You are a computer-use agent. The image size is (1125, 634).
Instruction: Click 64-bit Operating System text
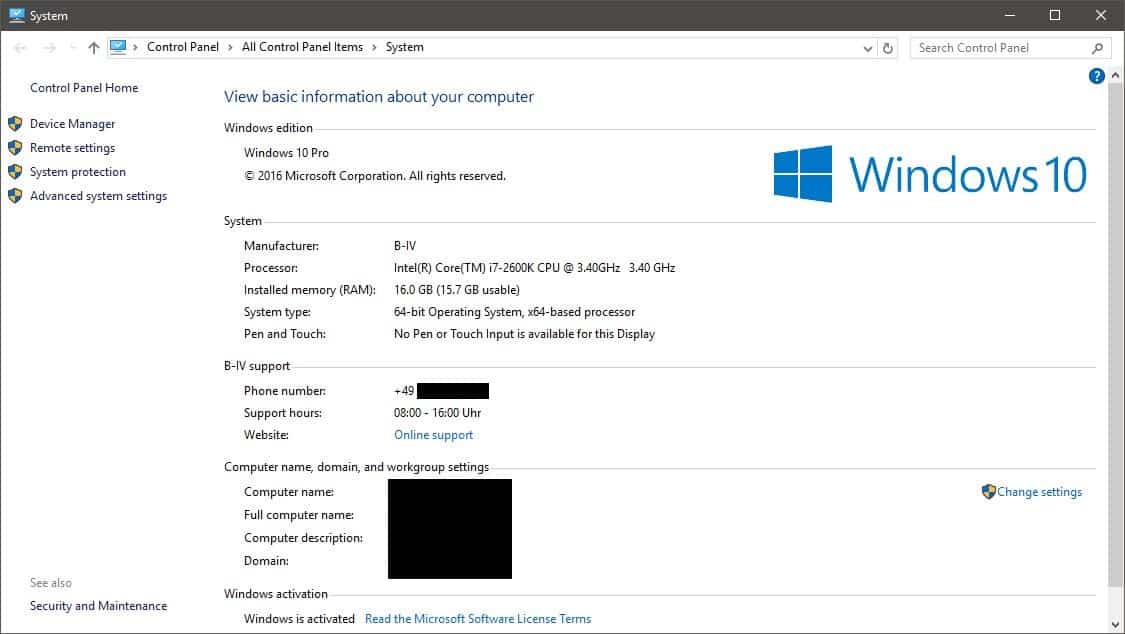click(x=514, y=312)
